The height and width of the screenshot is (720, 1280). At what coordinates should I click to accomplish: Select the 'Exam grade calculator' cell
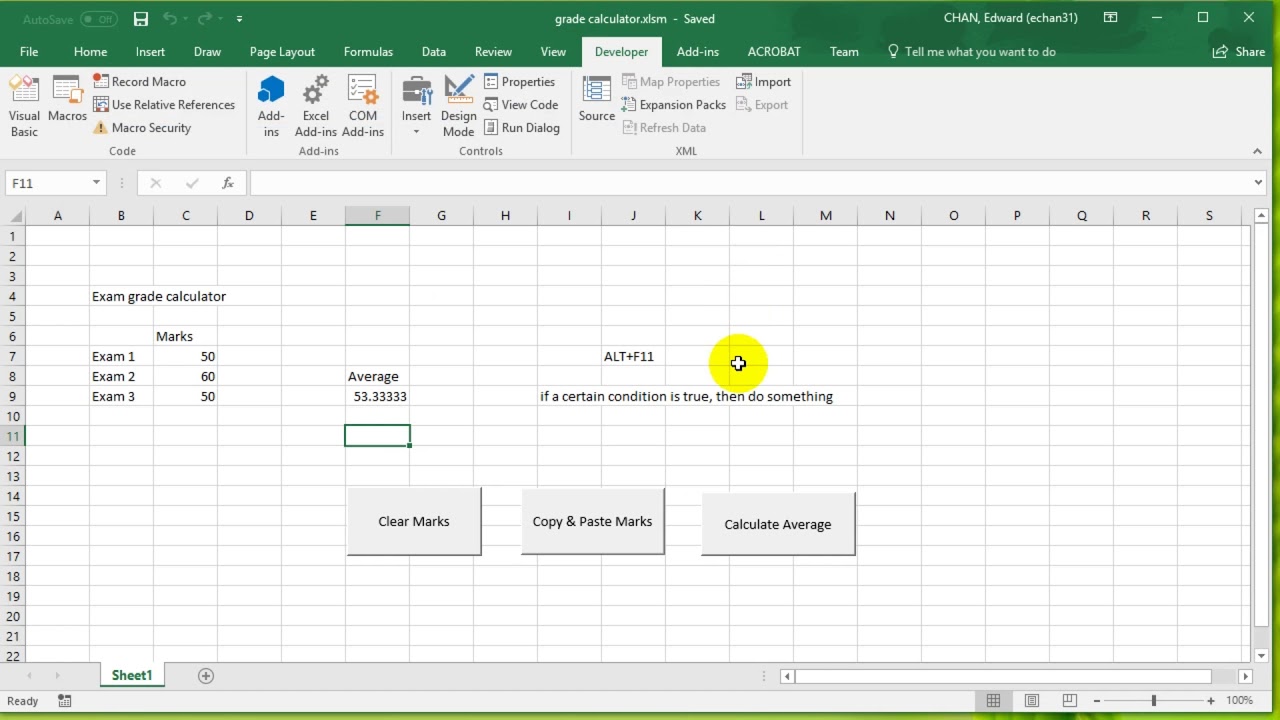point(121,296)
